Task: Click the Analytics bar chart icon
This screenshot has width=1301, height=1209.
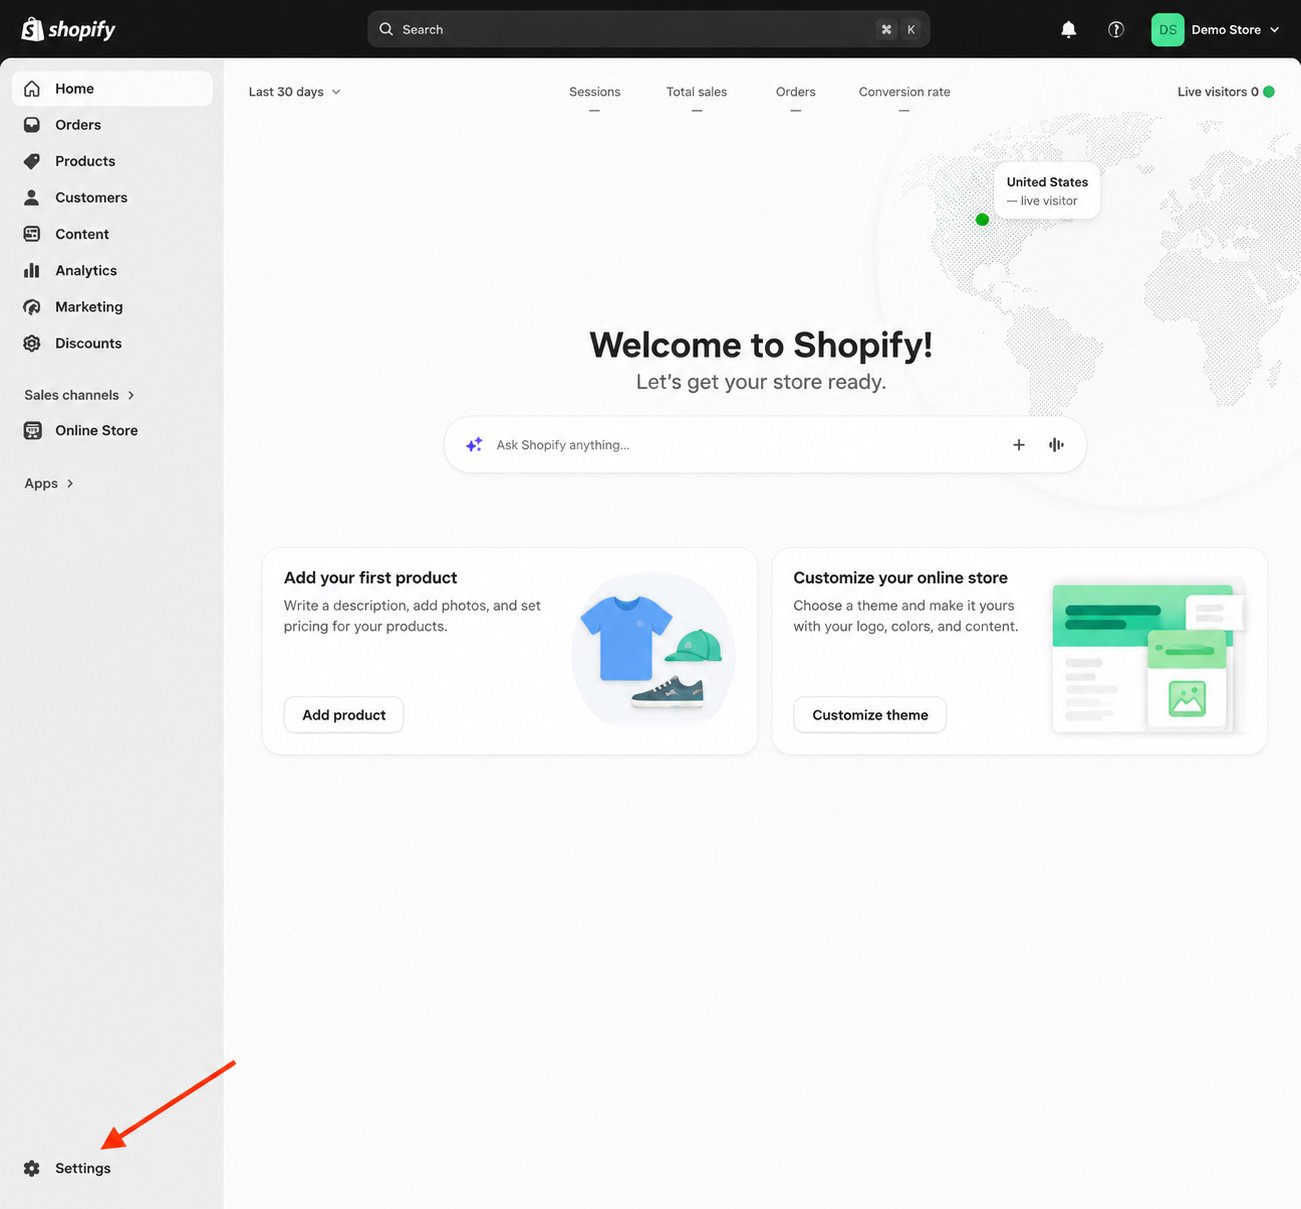Action: [32, 271]
